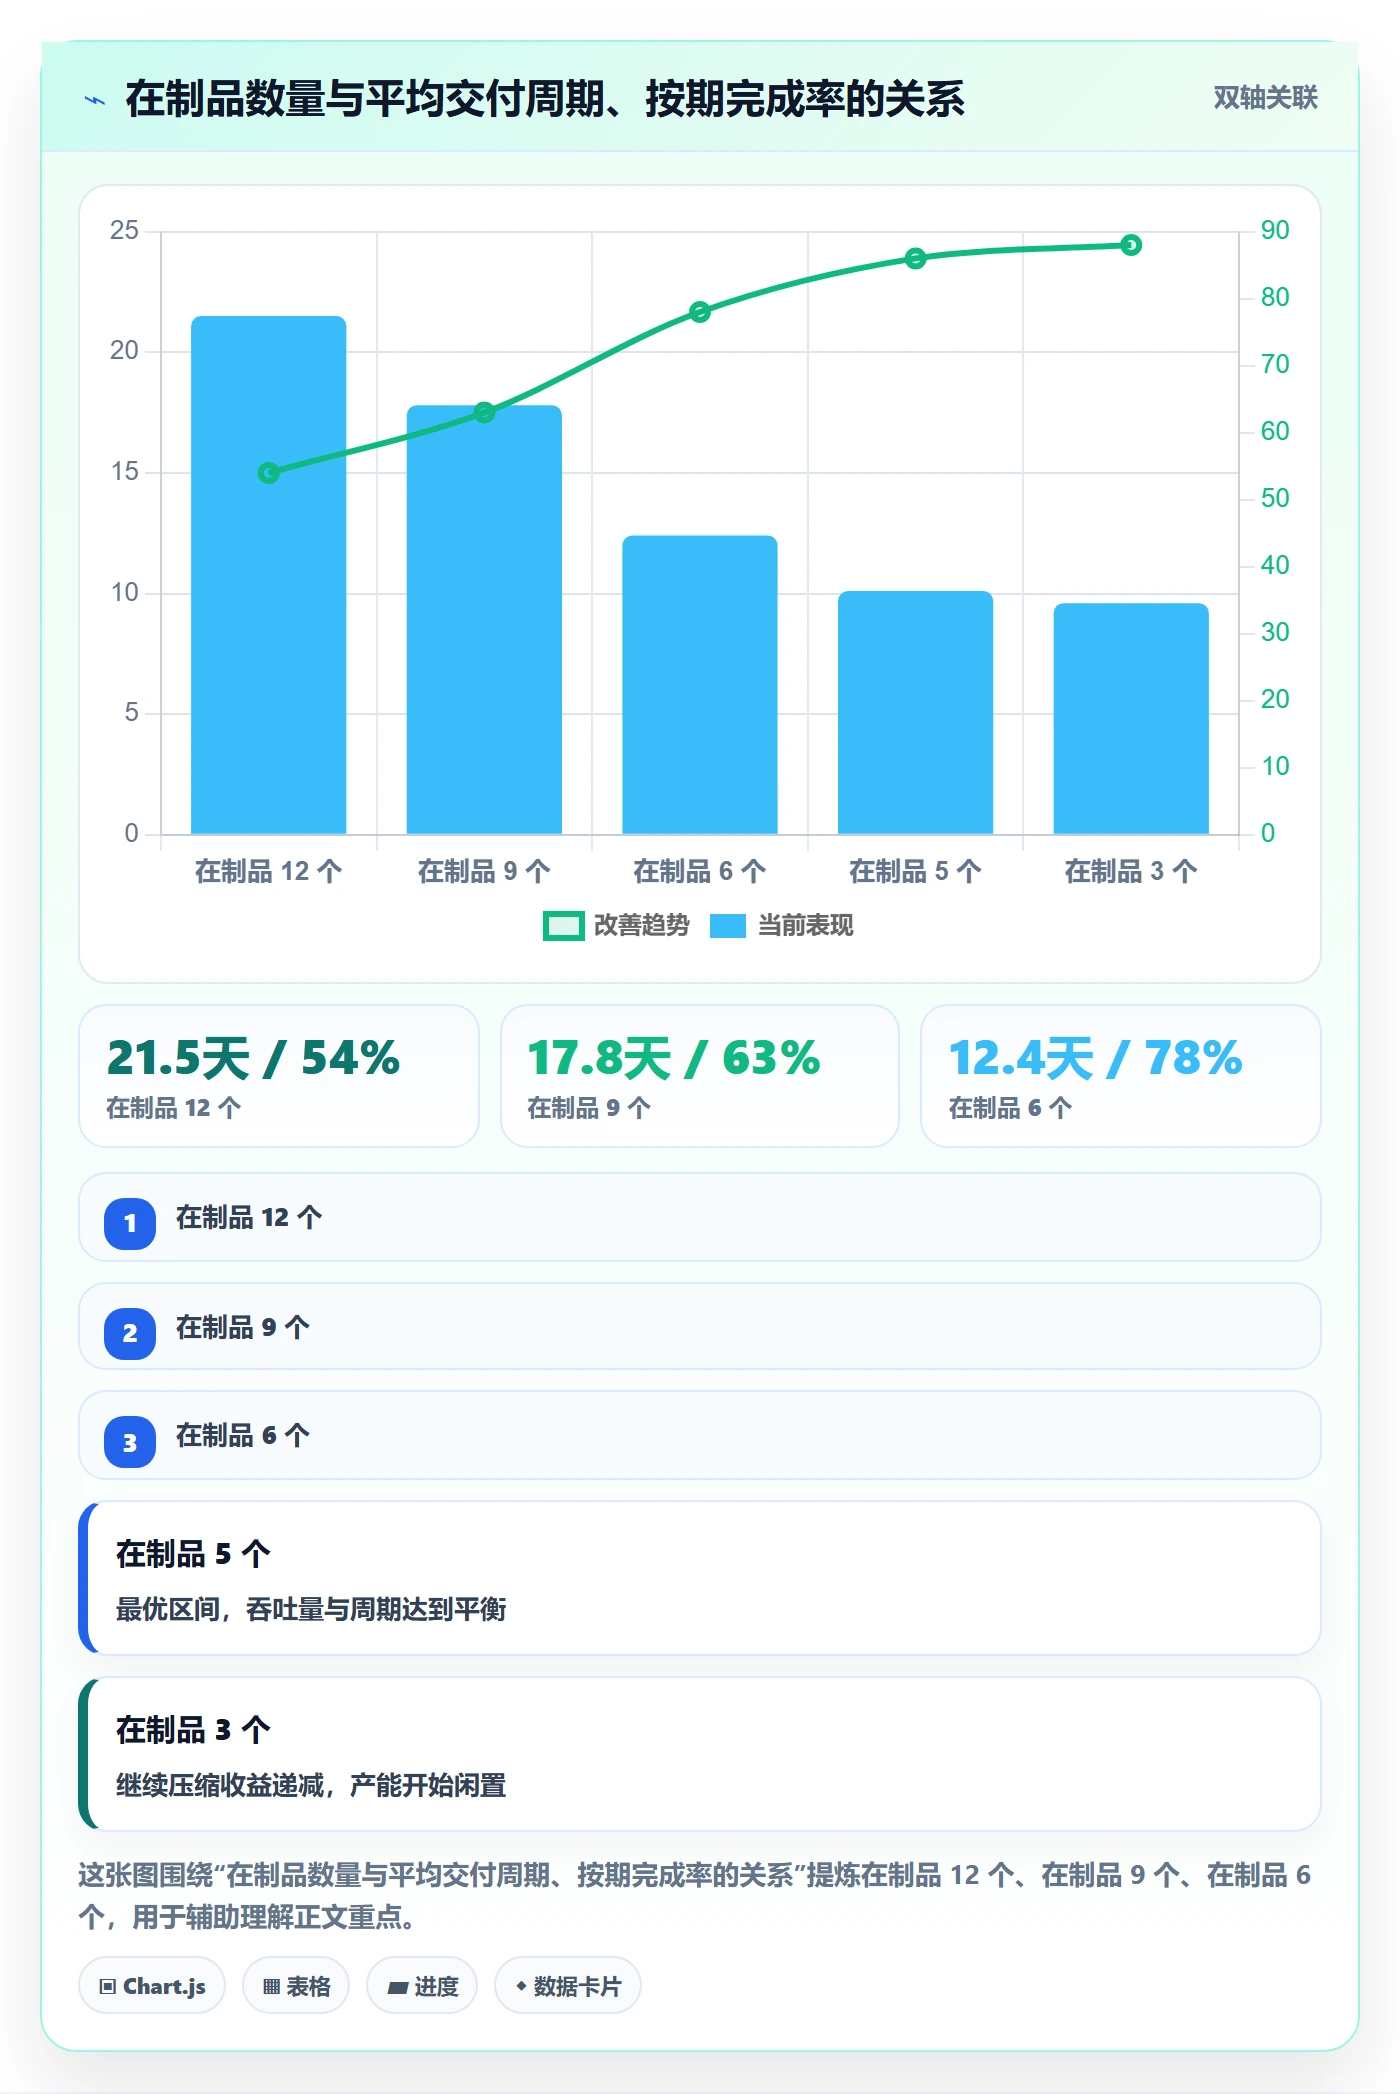Click the x-axis label 在制品 3 个
Screen dimensions: 1400x2094
tap(1131, 871)
